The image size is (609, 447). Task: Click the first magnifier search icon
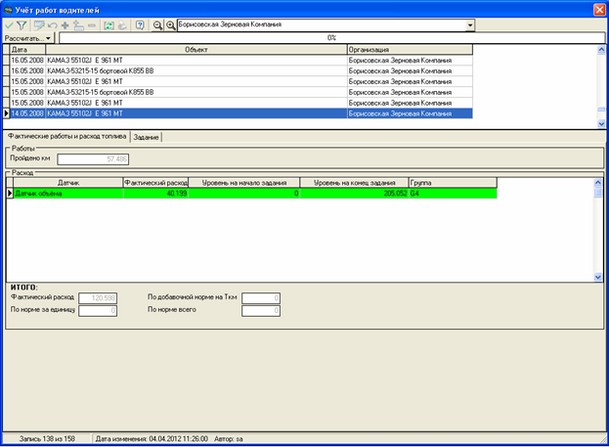click(158, 24)
